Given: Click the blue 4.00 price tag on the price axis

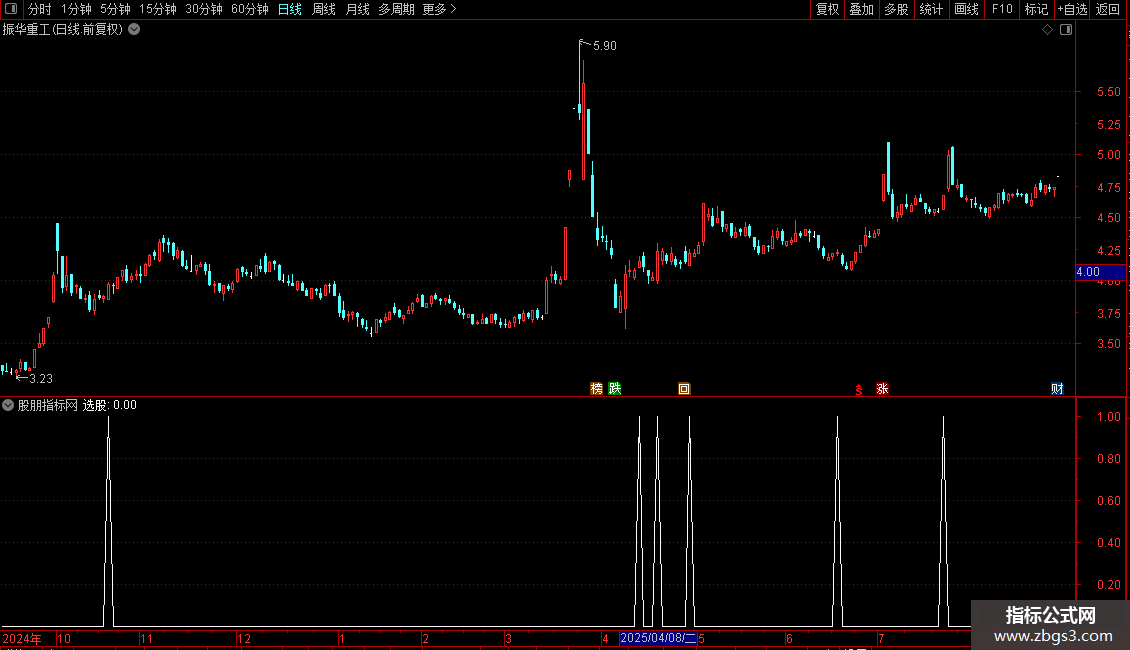Looking at the screenshot, I should (x=1100, y=272).
